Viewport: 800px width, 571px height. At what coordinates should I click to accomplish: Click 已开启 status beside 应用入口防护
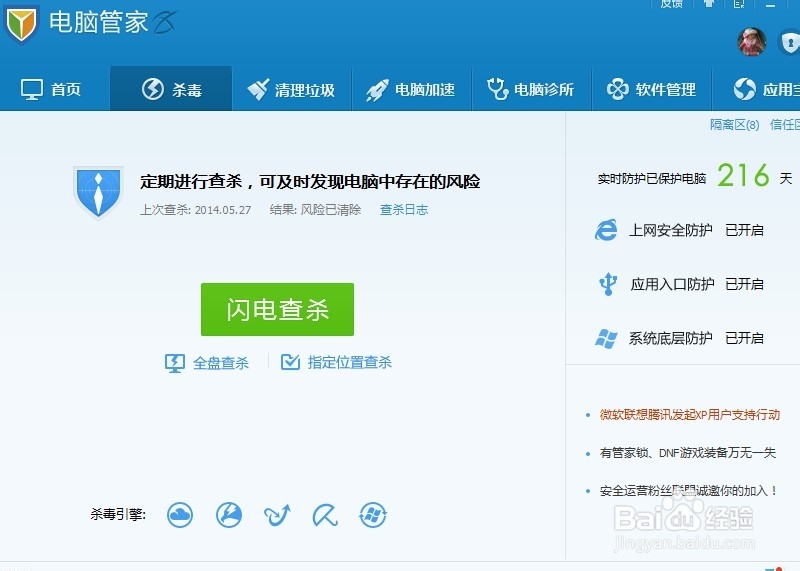tap(744, 284)
